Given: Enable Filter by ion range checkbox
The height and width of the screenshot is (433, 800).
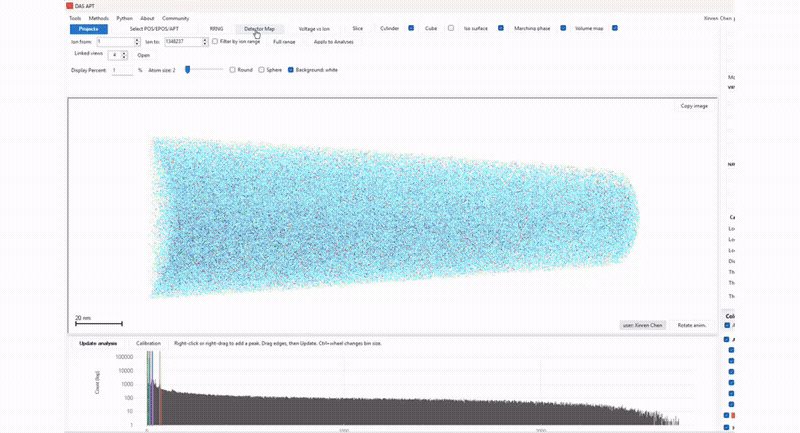Looking at the screenshot, I should pos(215,41).
